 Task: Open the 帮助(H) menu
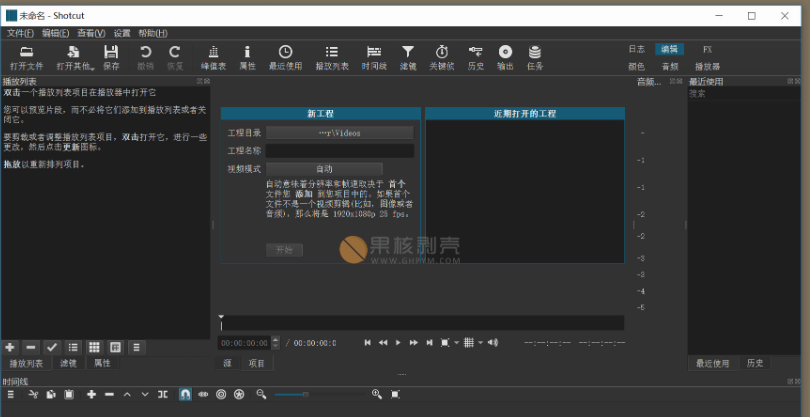[153, 33]
